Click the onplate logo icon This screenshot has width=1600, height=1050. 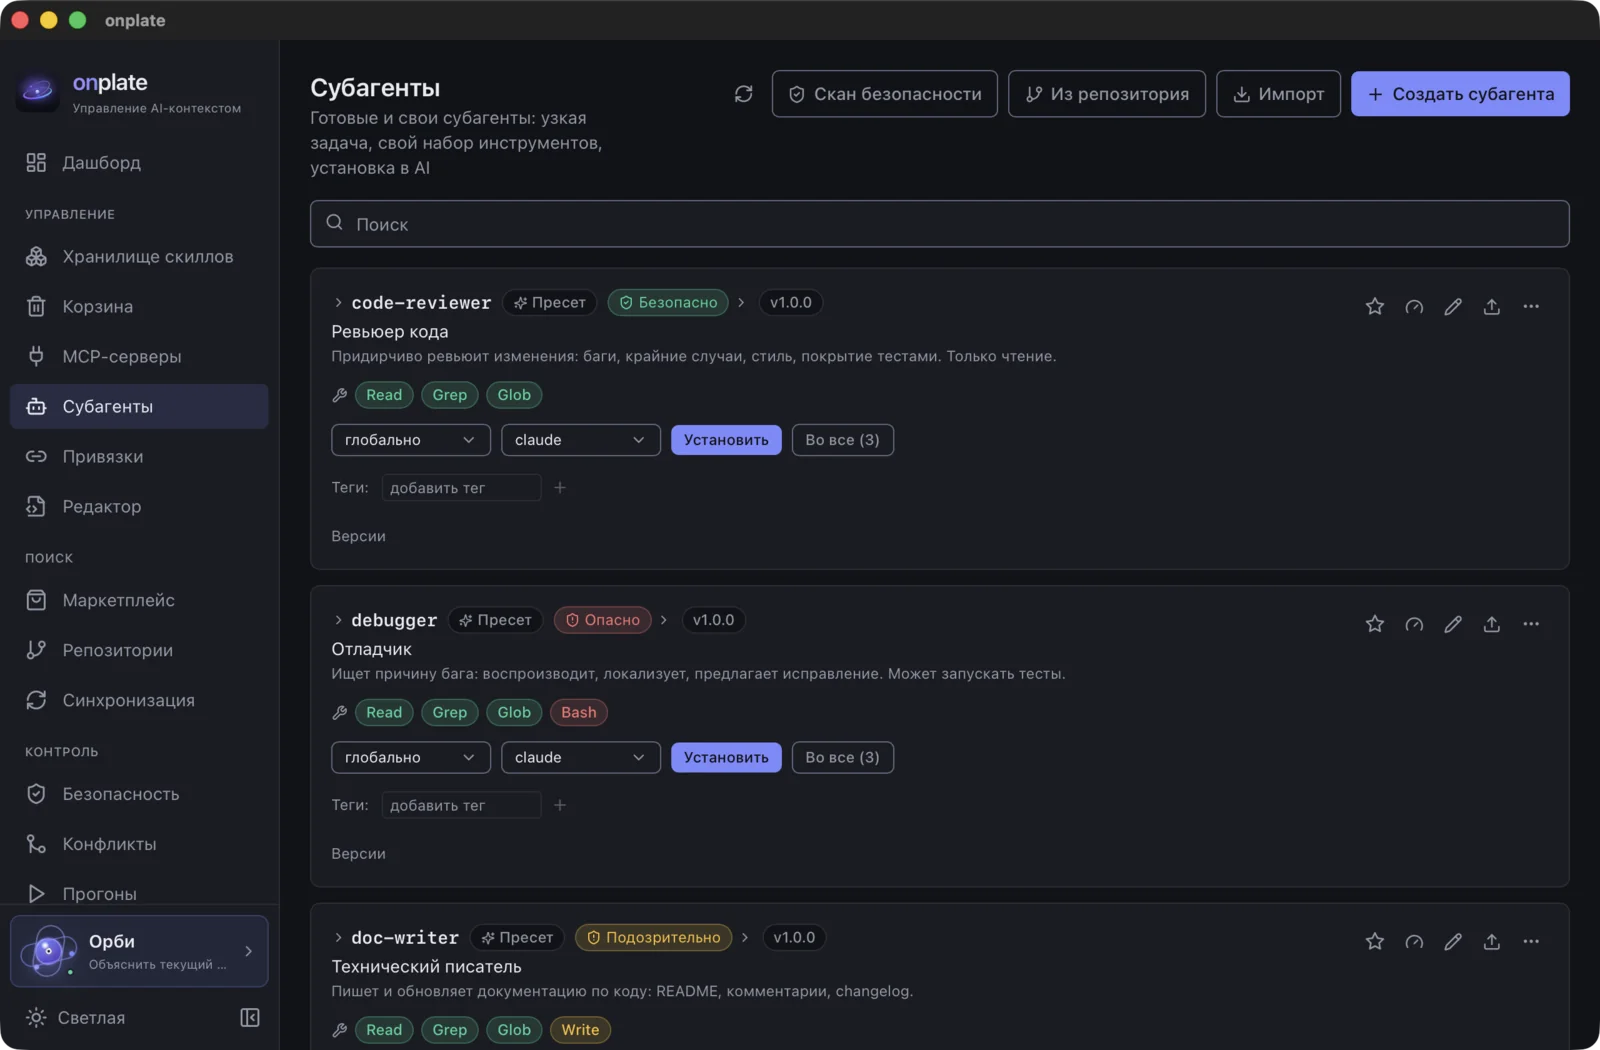pos(38,92)
